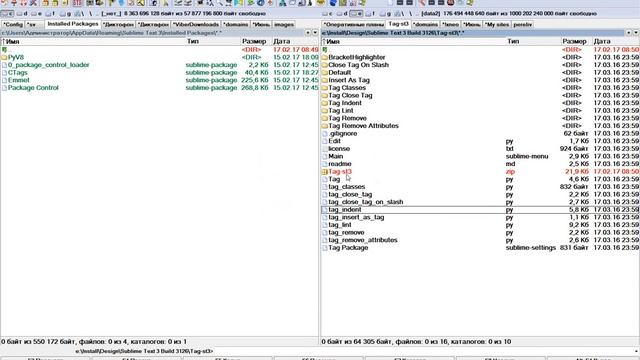Image resolution: width=640 pixels, height=360 pixels.
Task: Open directory hotlist star button in left panel
Action: coord(308,33)
